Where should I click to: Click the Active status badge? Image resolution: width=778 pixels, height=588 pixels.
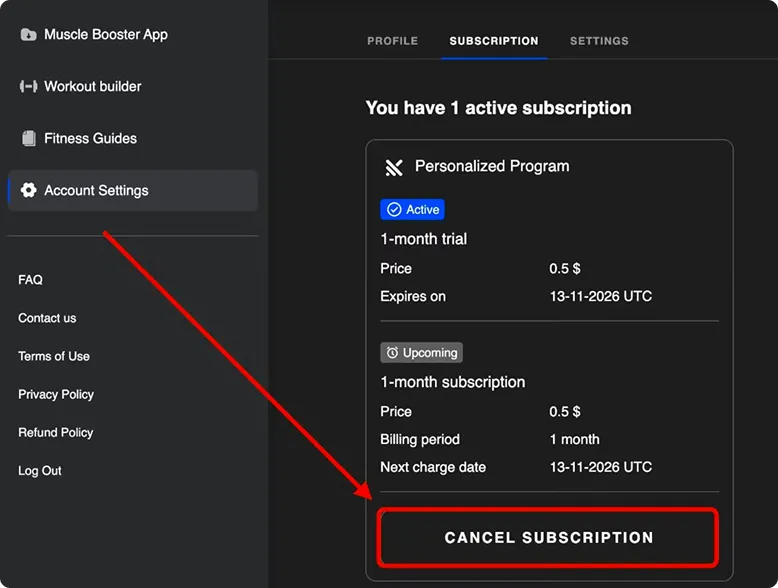(x=412, y=209)
